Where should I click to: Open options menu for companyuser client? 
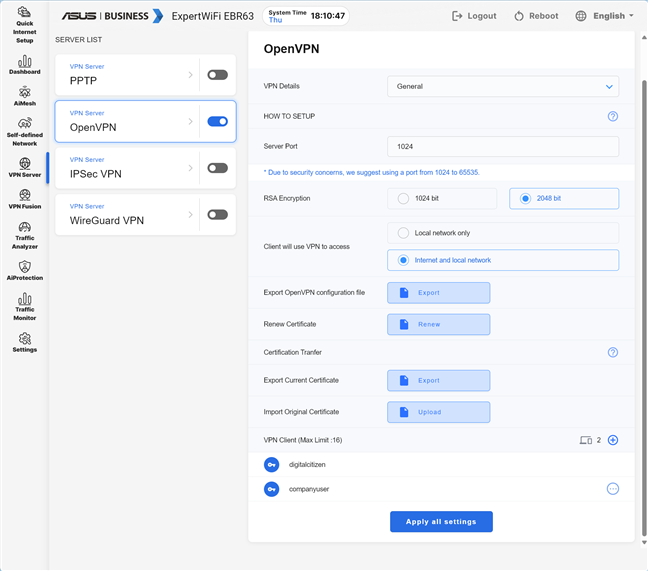pos(613,489)
